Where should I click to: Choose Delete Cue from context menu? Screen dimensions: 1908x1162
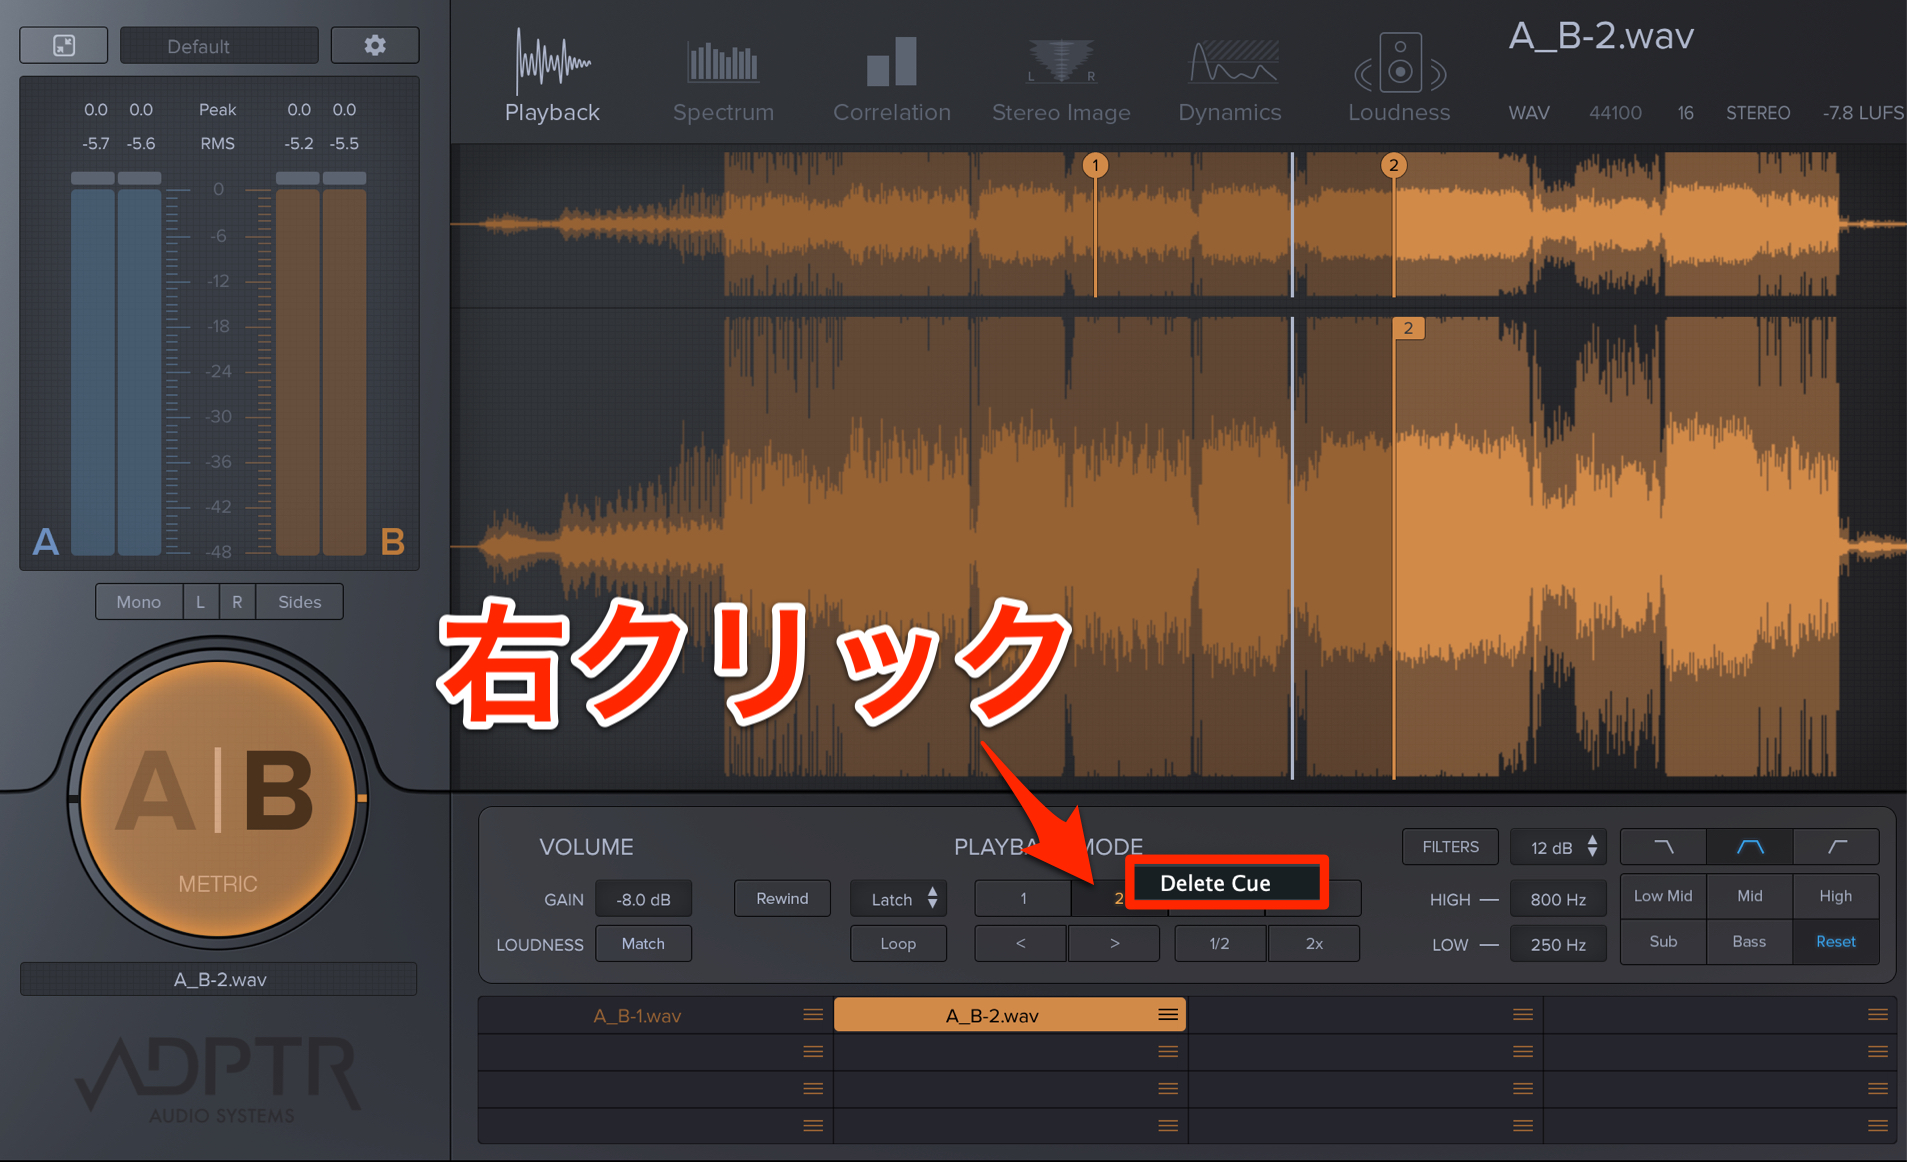click(x=1227, y=883)
